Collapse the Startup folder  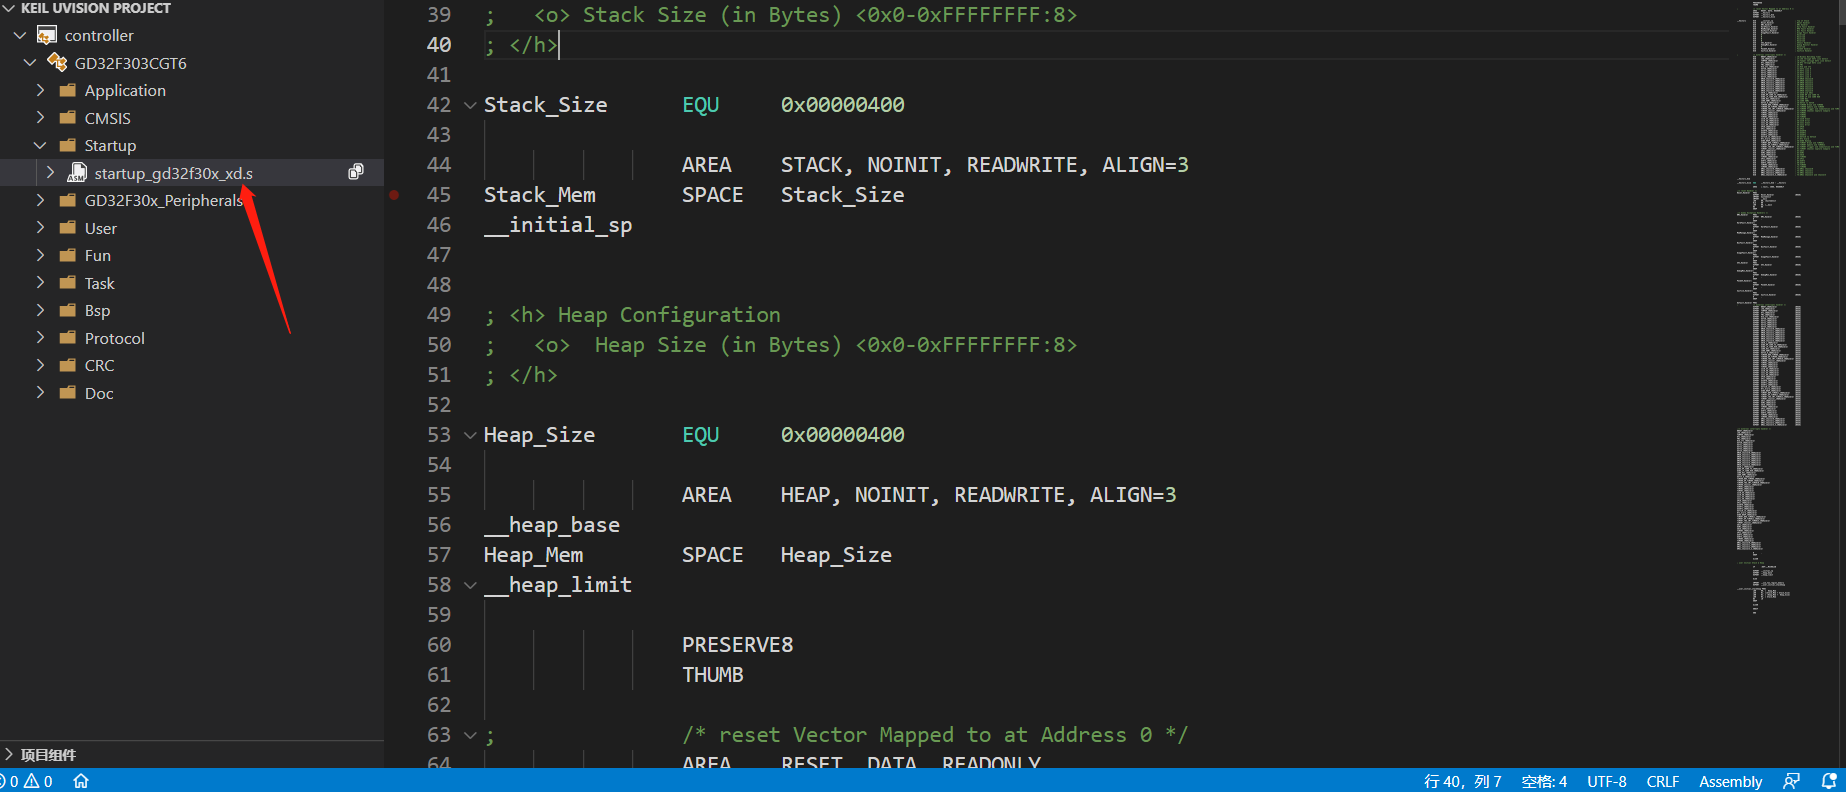coord(40,146)
